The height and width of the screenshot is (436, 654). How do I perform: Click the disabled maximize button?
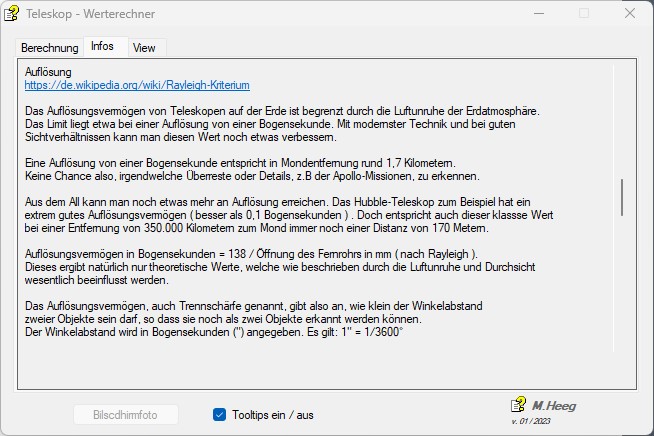click(584, 13)
